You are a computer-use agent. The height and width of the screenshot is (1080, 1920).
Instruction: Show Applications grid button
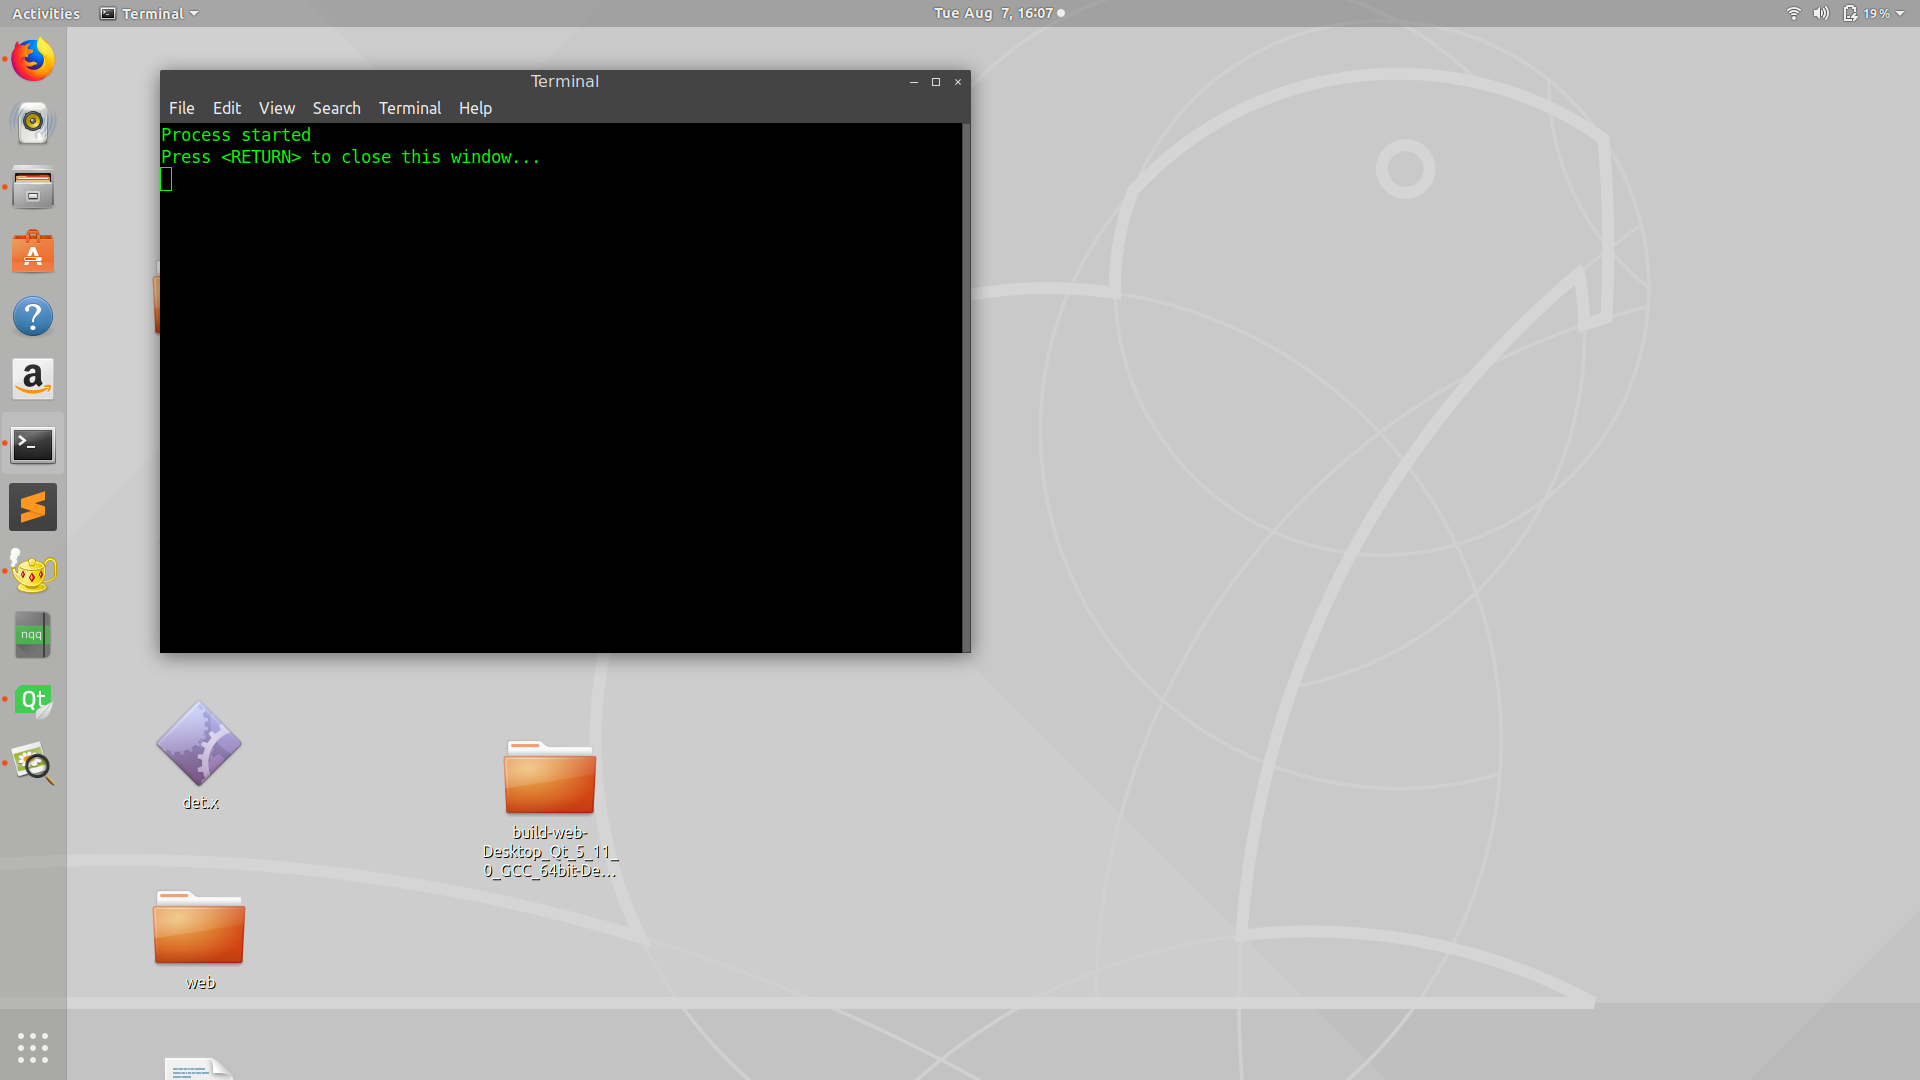33,1047
